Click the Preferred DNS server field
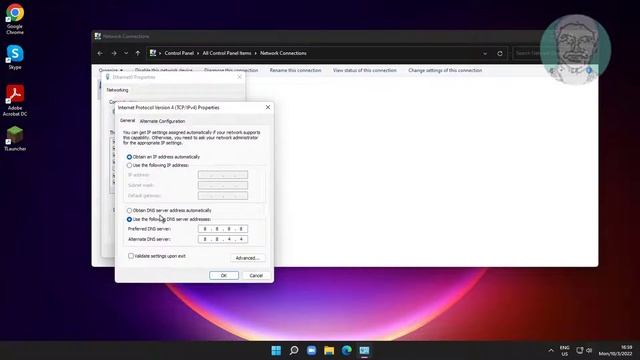Screen dimensions: 640x360 click(223, 229)
